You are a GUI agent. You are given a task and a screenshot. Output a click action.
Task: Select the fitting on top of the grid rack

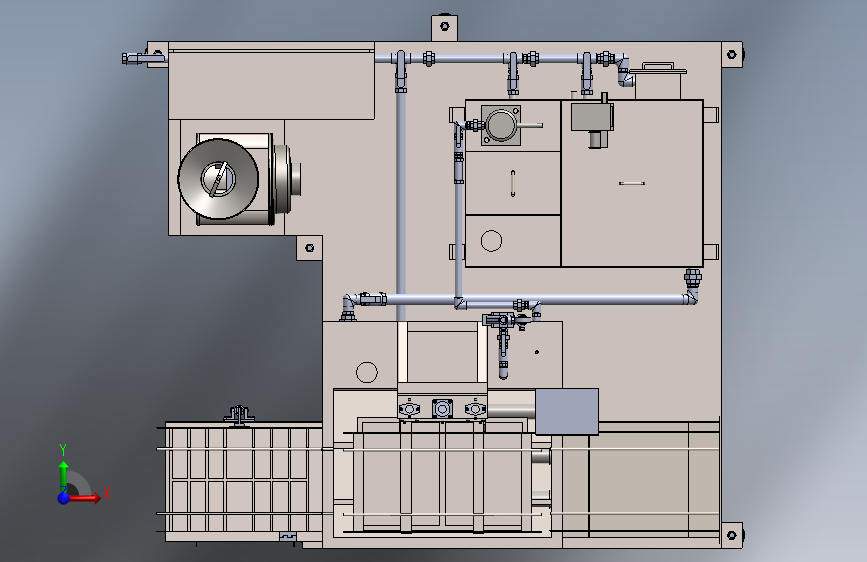tap(239, 415)
